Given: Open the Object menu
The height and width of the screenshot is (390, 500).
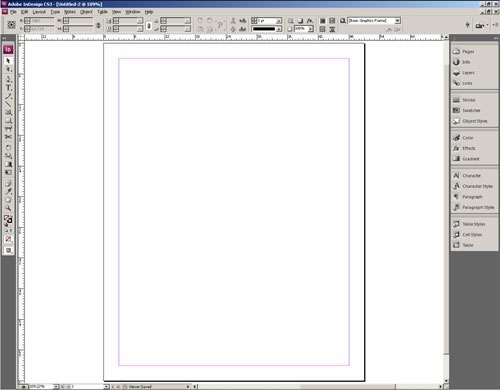Looking at the screenshot, I should coord(86,12).
